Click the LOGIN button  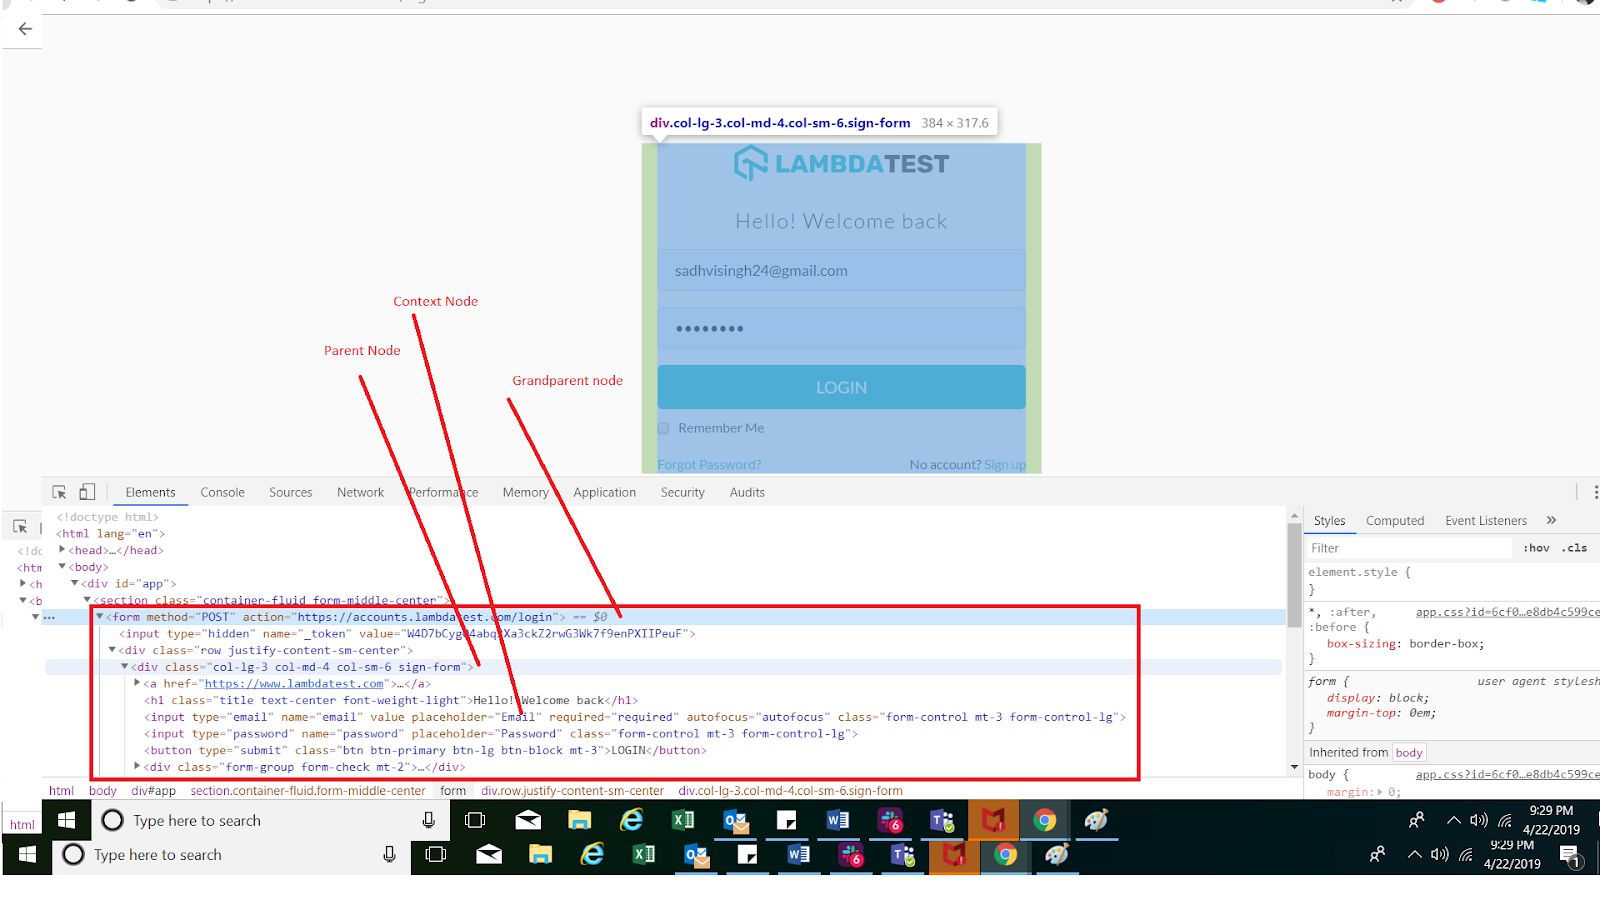(841, 387)
